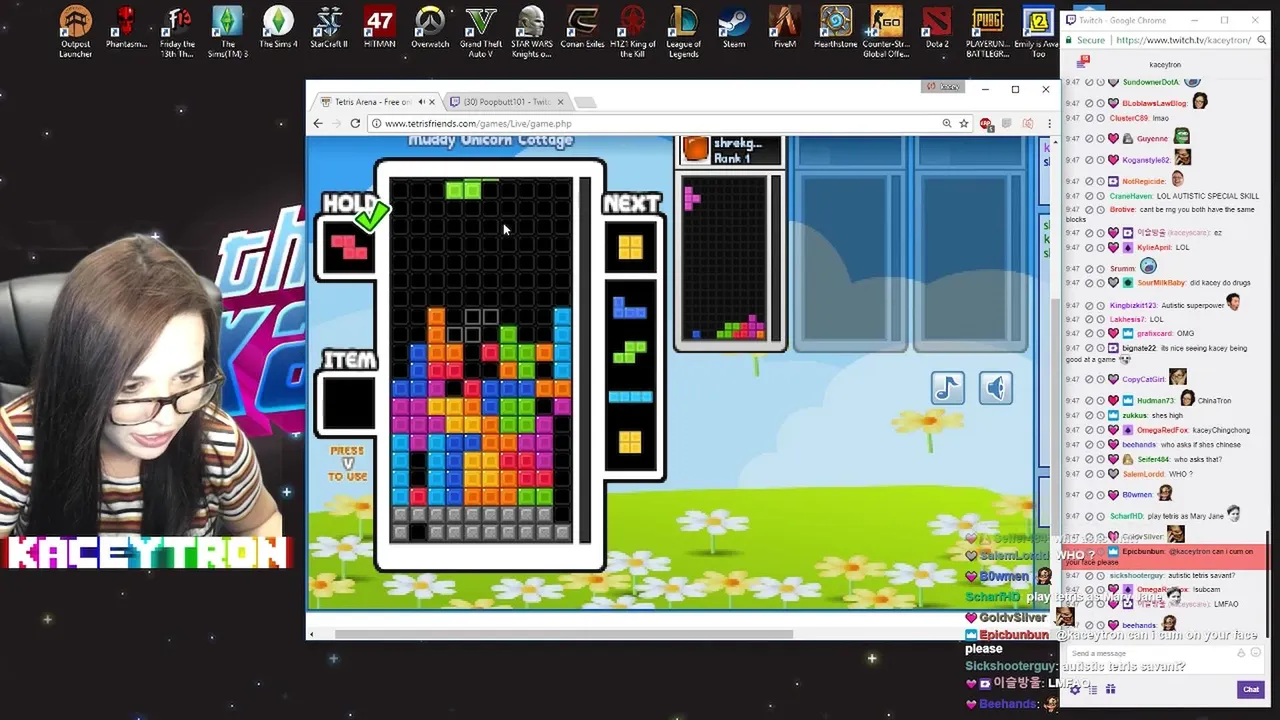This screenshot has width=1280, height=720.
Task: Open PLAYERUNKNOWN'S BATTLEGROUNDS shortcut
Action: coord(987,32)
